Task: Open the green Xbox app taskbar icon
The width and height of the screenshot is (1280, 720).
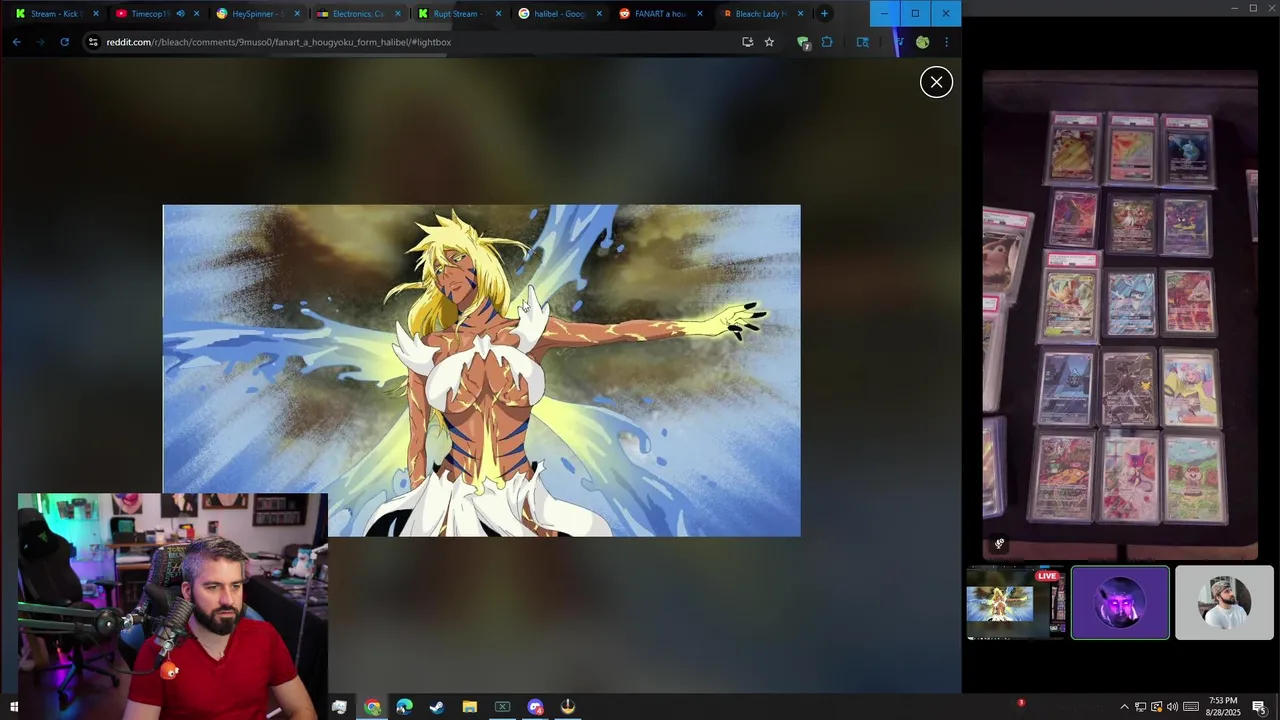Action: coord(502,707)
